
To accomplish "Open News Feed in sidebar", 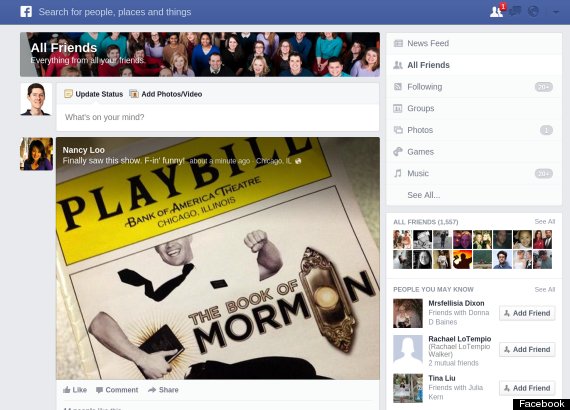I will point(474,44).
